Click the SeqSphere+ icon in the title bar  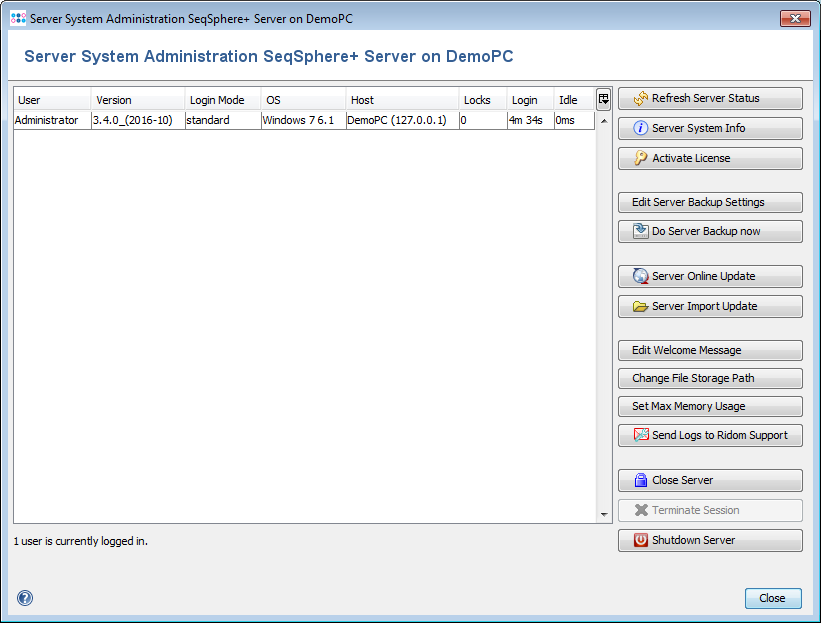pos(18,18)
